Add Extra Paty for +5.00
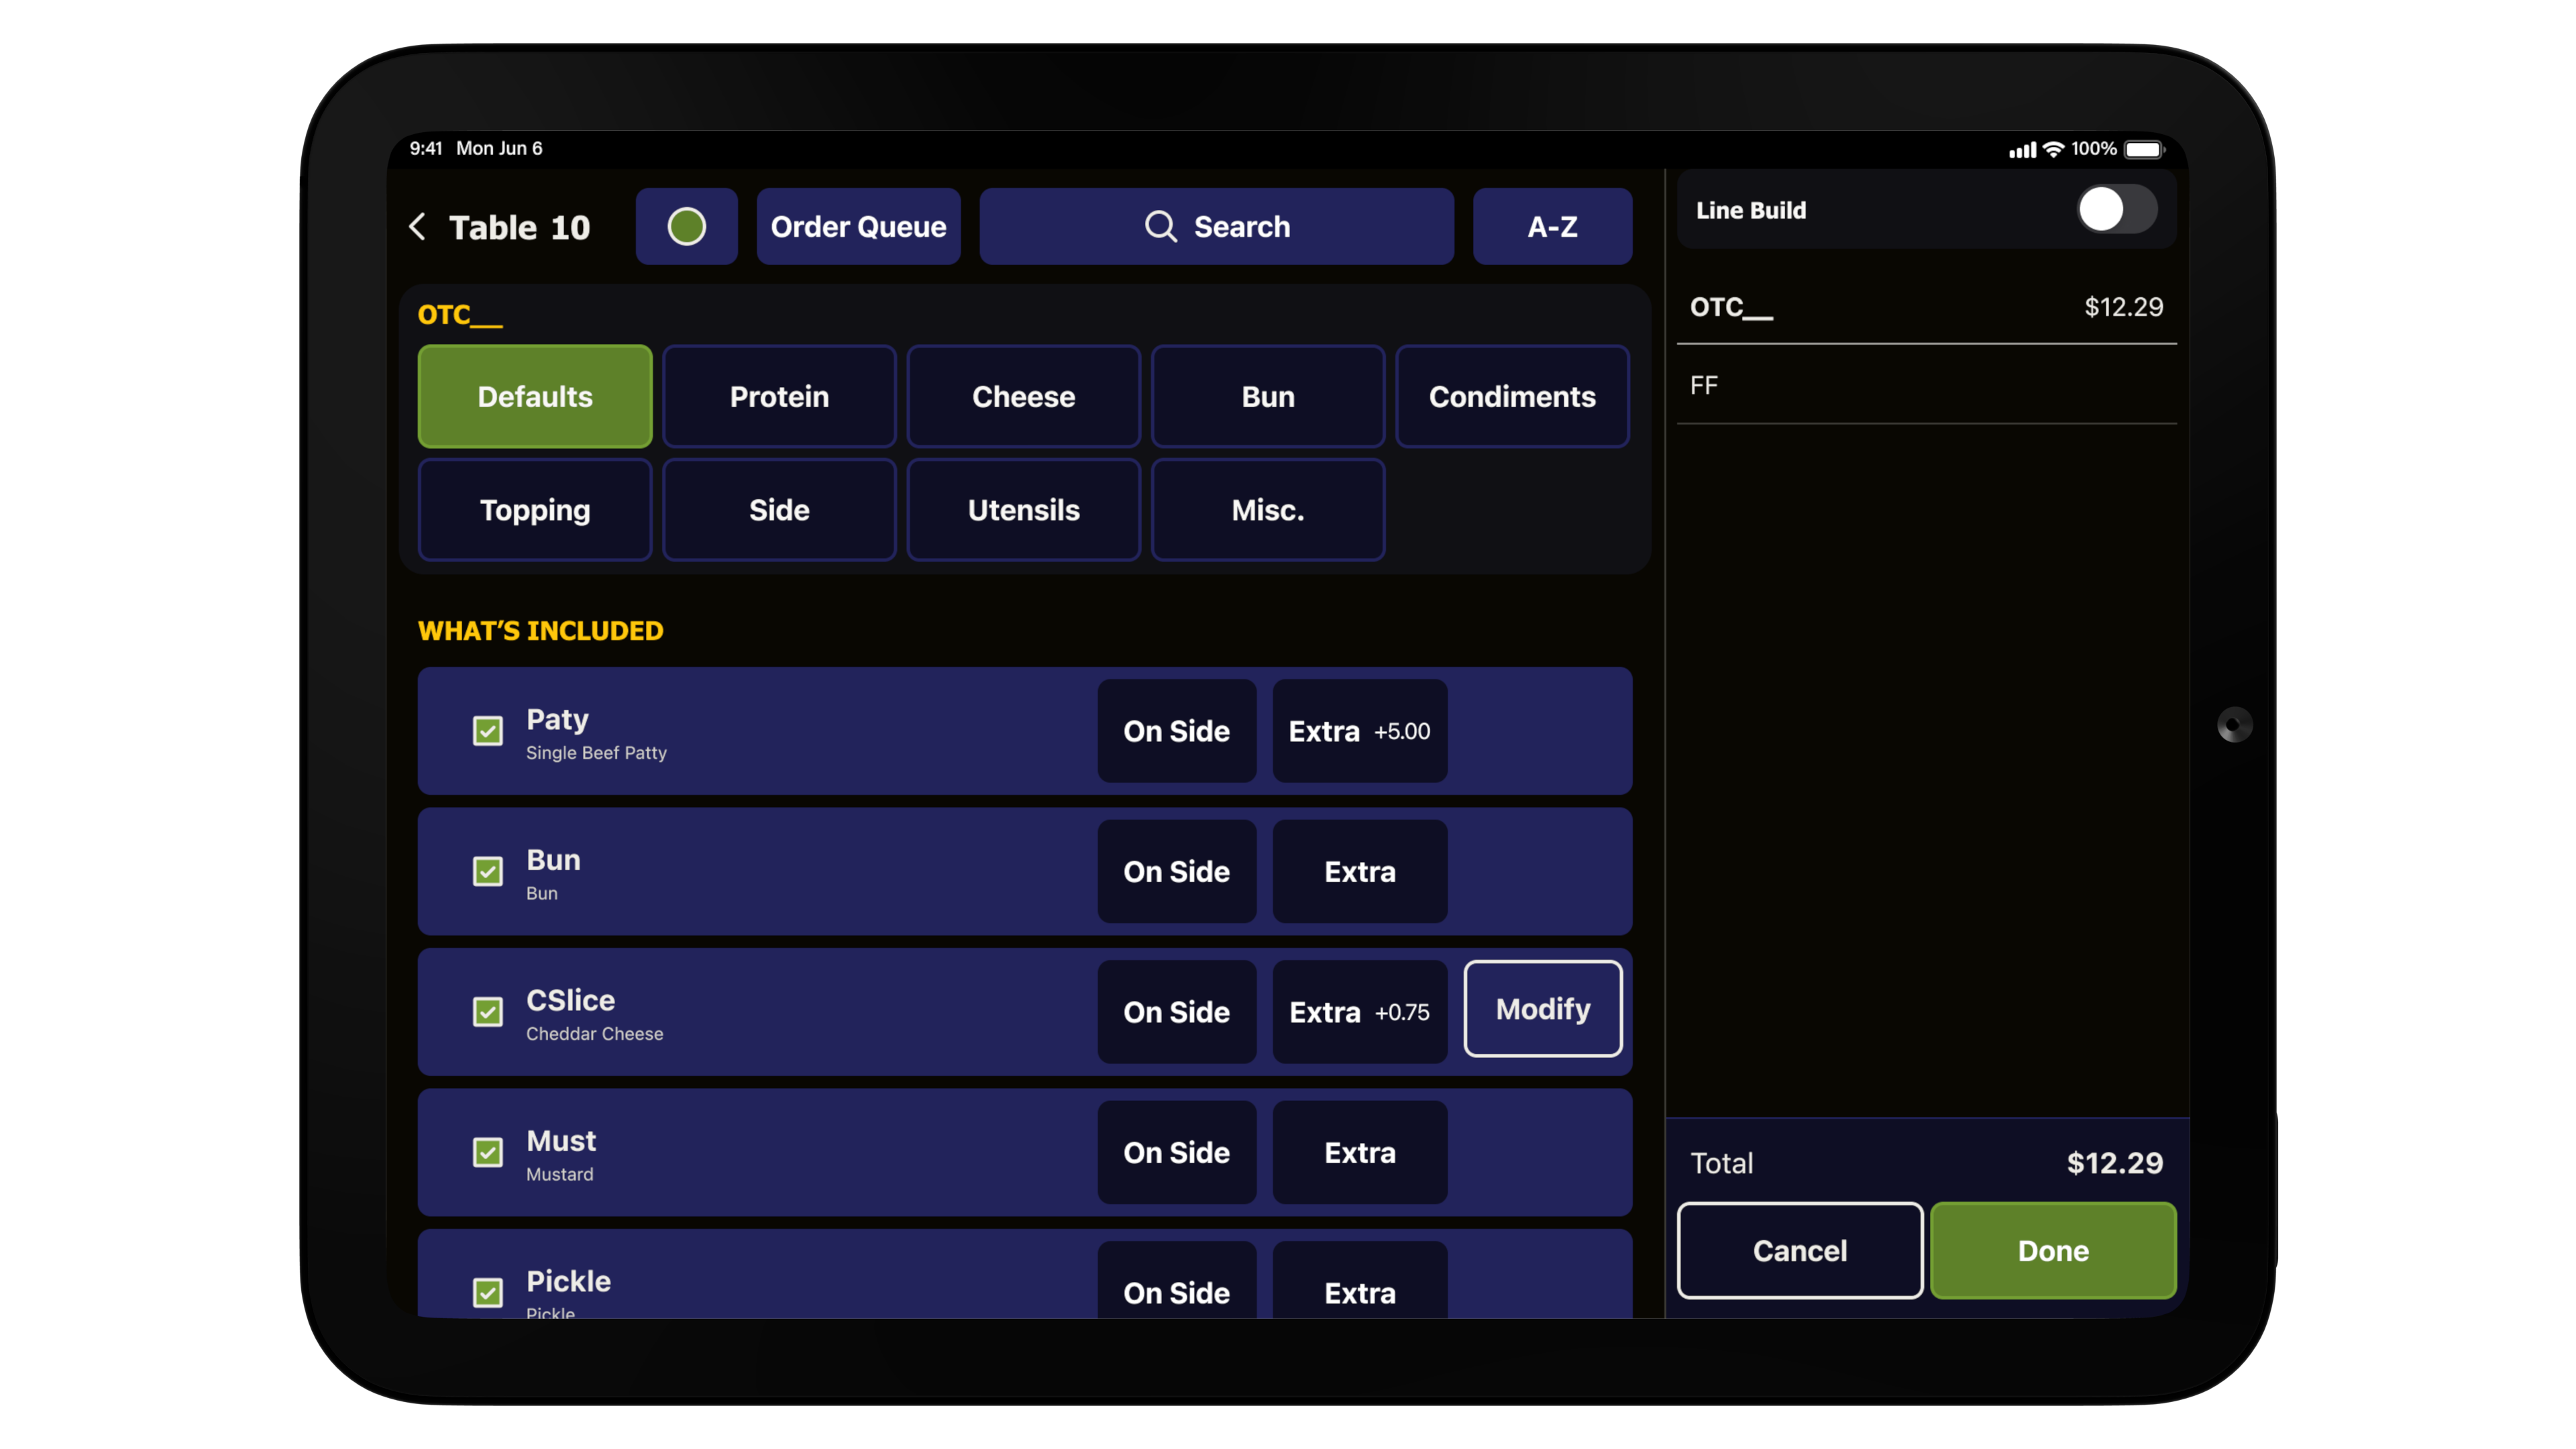Image resolution: width=2576 pixels, height=1449 pixels. (x=1359, y=731)
